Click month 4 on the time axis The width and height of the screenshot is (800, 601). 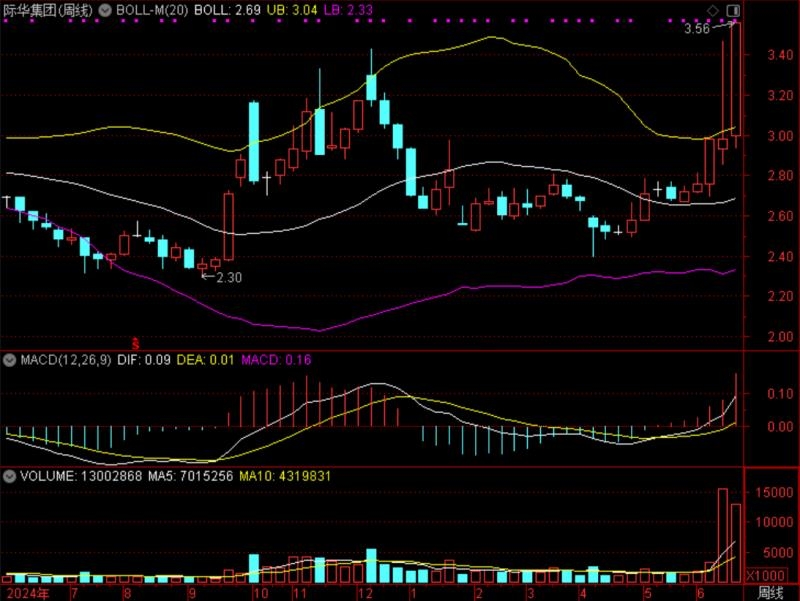[x=583, y=593]
